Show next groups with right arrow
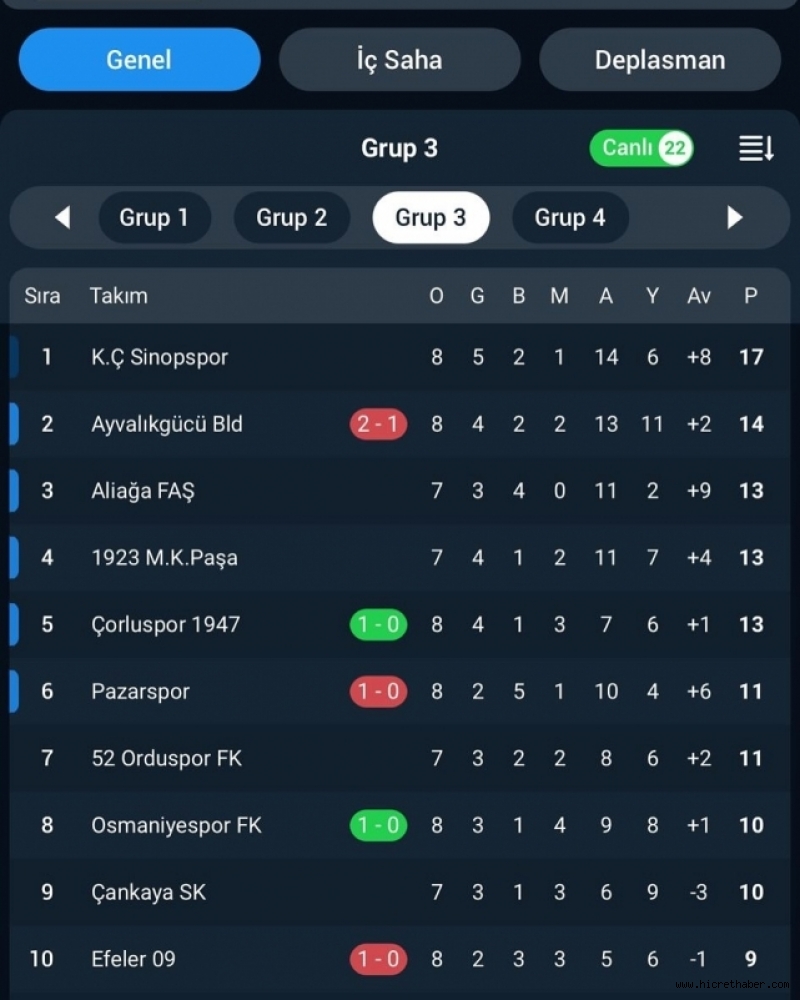800x1000 pixels. point(735,217)
